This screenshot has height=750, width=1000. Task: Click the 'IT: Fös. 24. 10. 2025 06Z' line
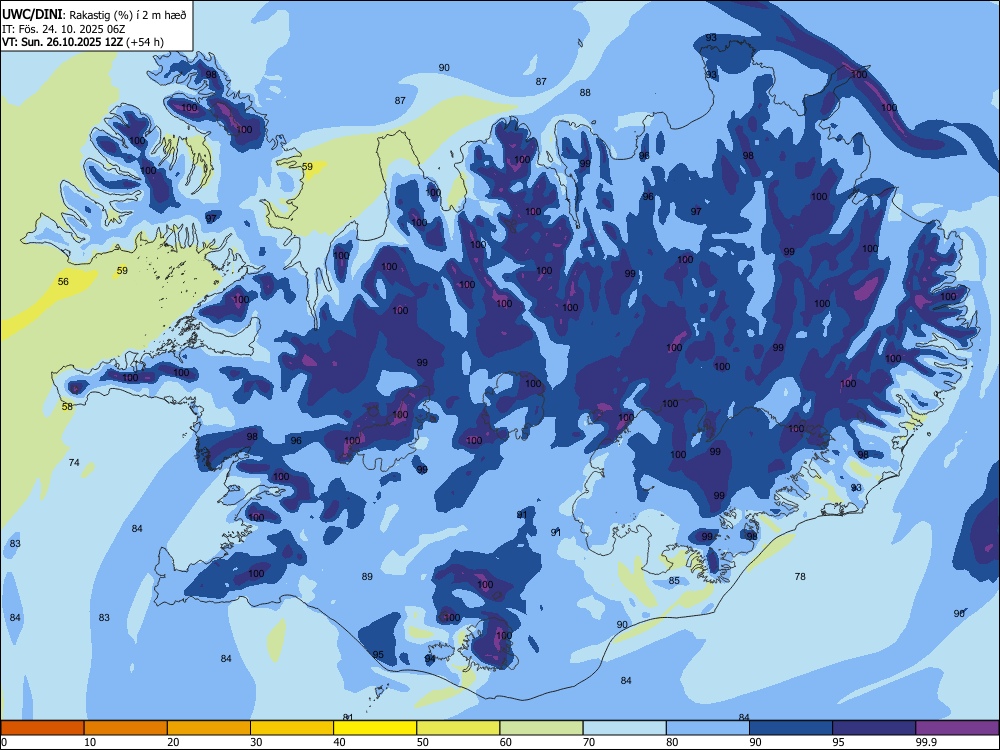pyautogui.click(x=63, y=29)
